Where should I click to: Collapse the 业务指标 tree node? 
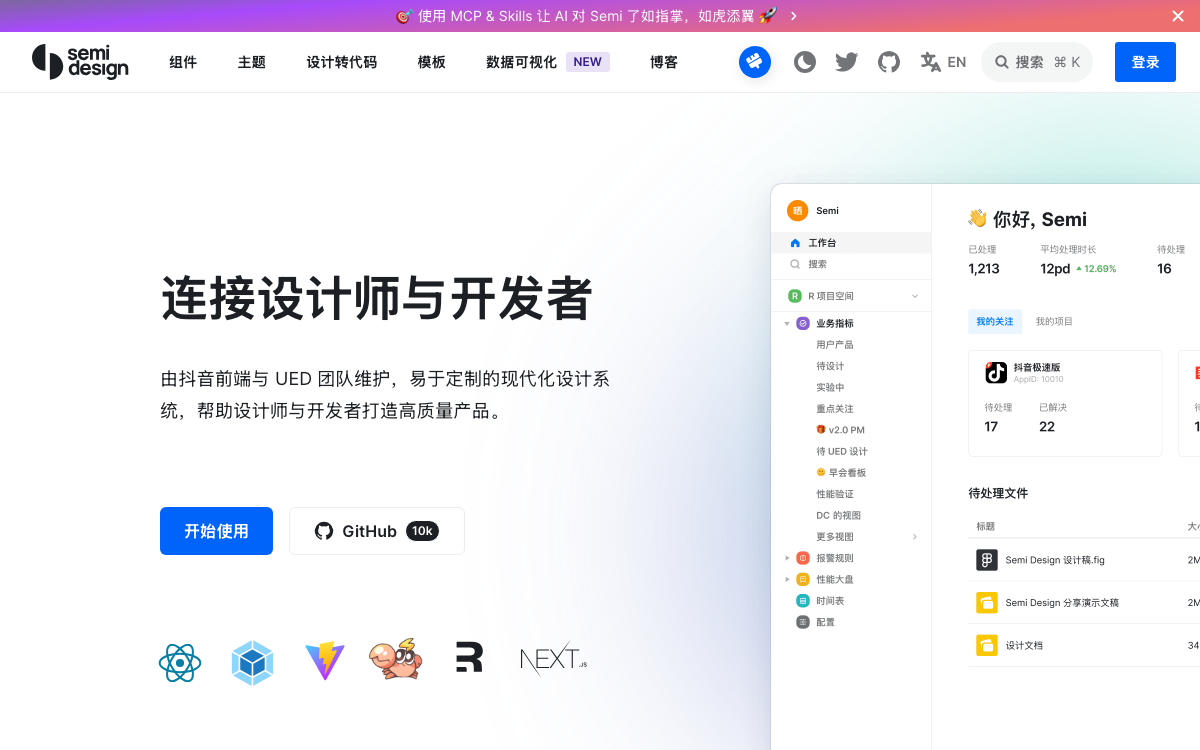click(x=787, y=324)
